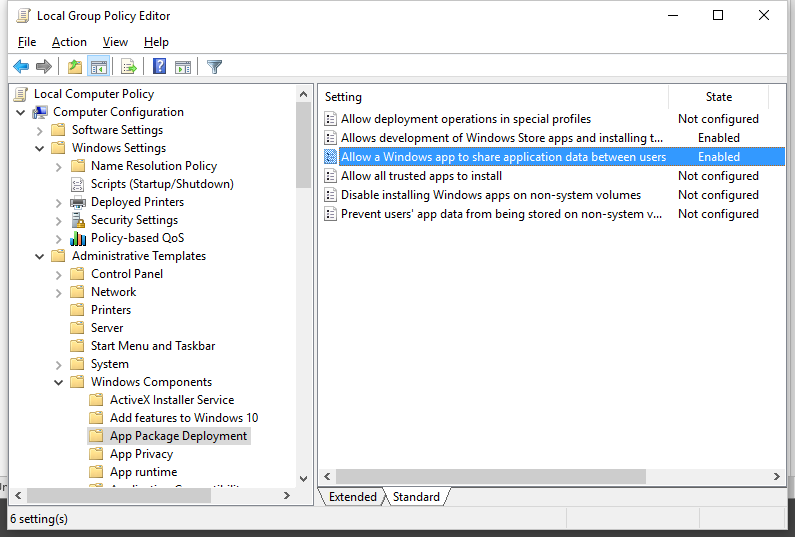Screen dimensions: 795x537
Task: Click the Back arrow toolbar icon
Action: point(21,67)
